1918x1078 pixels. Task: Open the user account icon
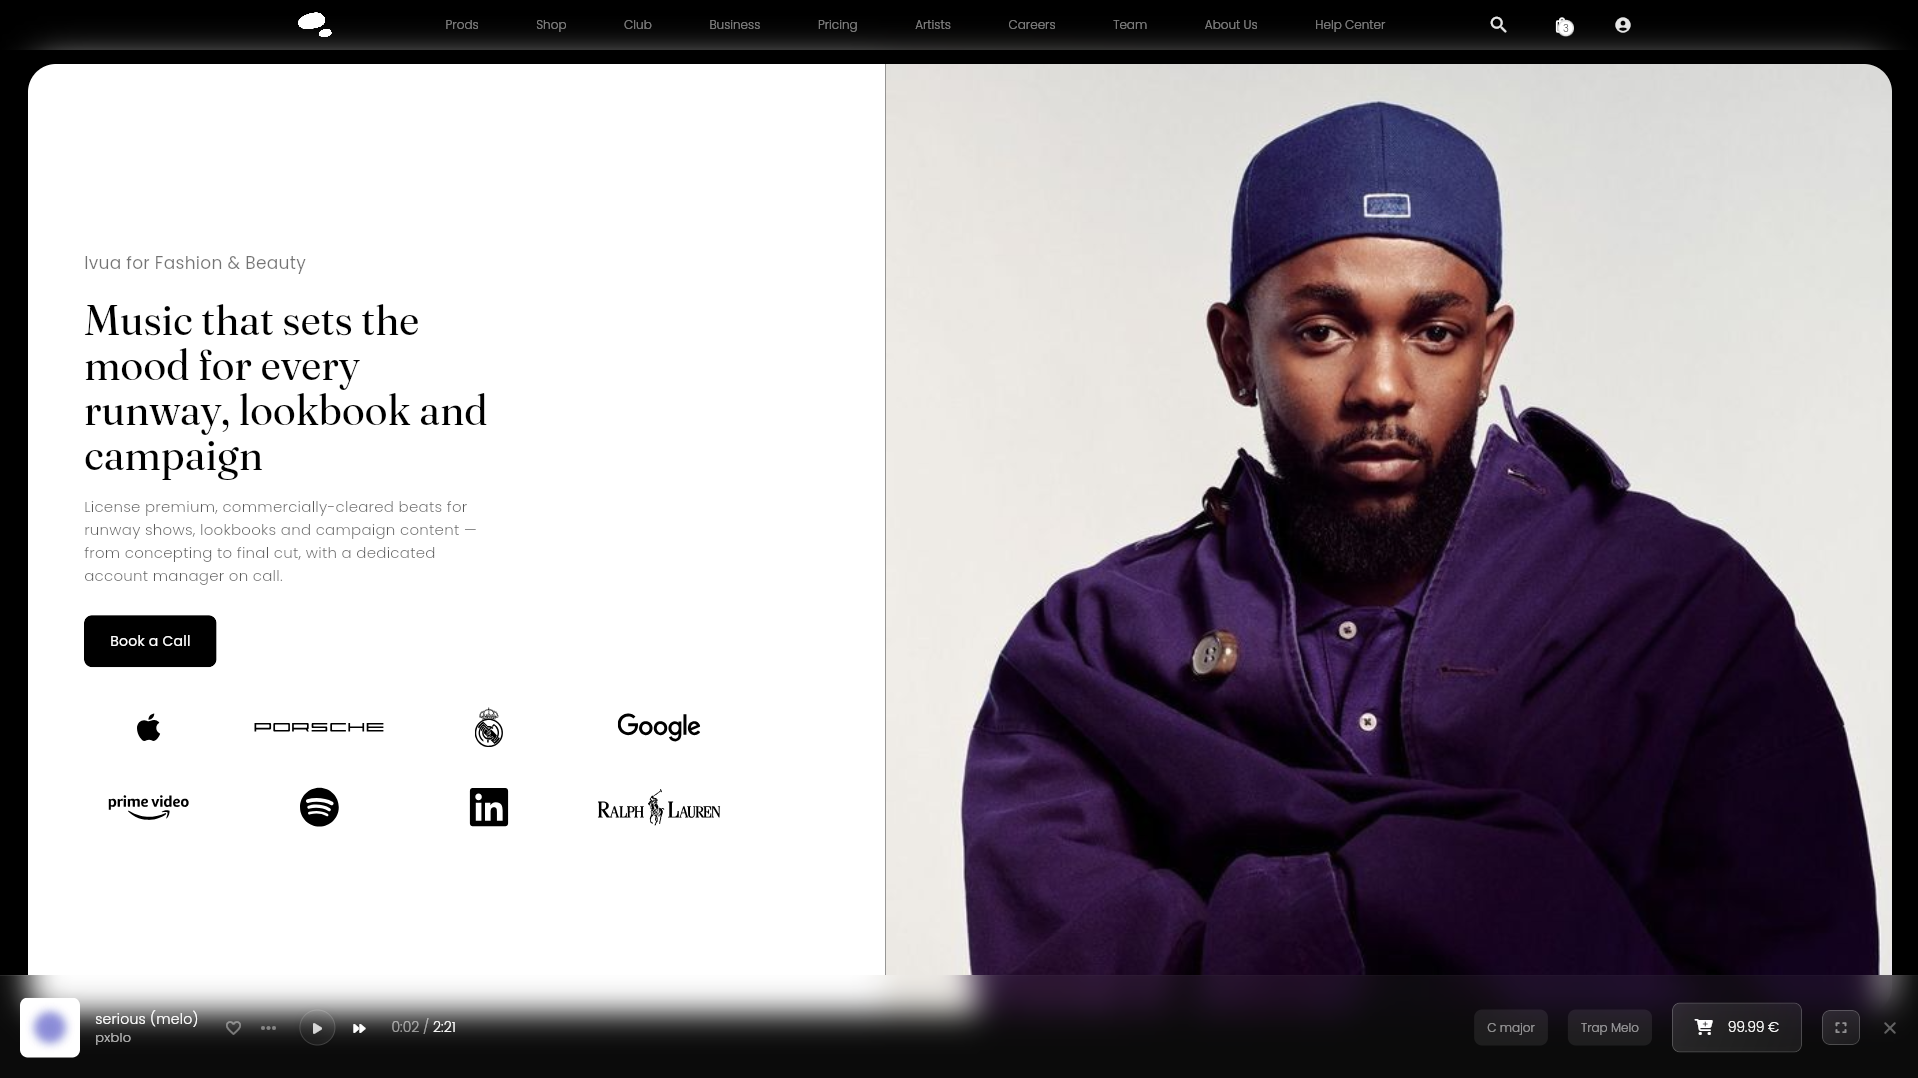1623,25
